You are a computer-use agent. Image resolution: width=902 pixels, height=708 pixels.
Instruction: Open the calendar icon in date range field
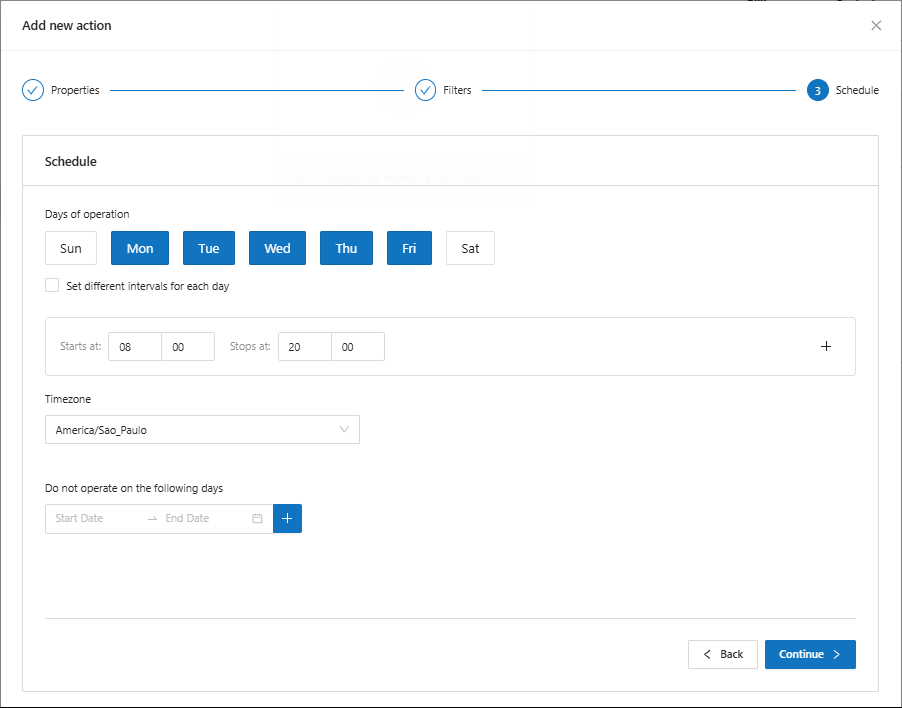257,518
